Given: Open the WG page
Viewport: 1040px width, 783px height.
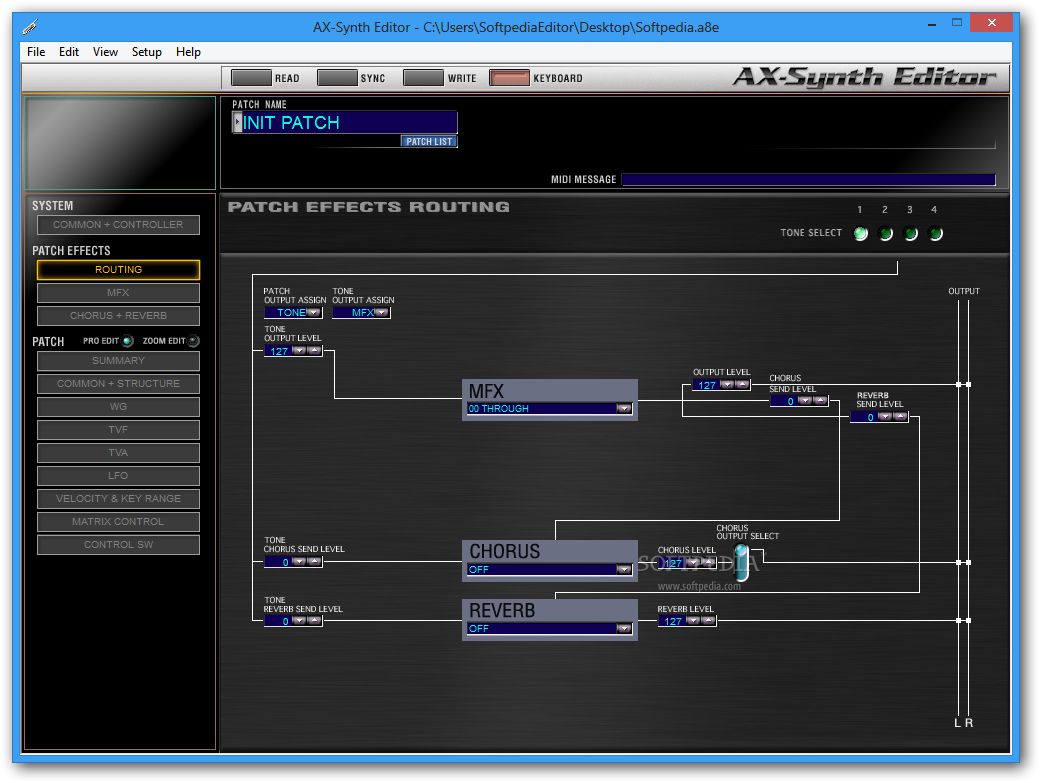Looking at the screenshot, I should pos(118,407).
